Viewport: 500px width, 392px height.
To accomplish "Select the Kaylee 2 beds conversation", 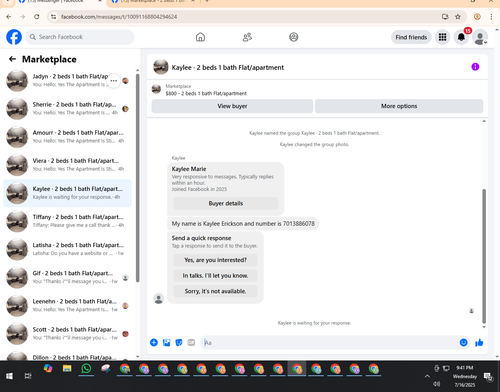I will click(67, 193).
